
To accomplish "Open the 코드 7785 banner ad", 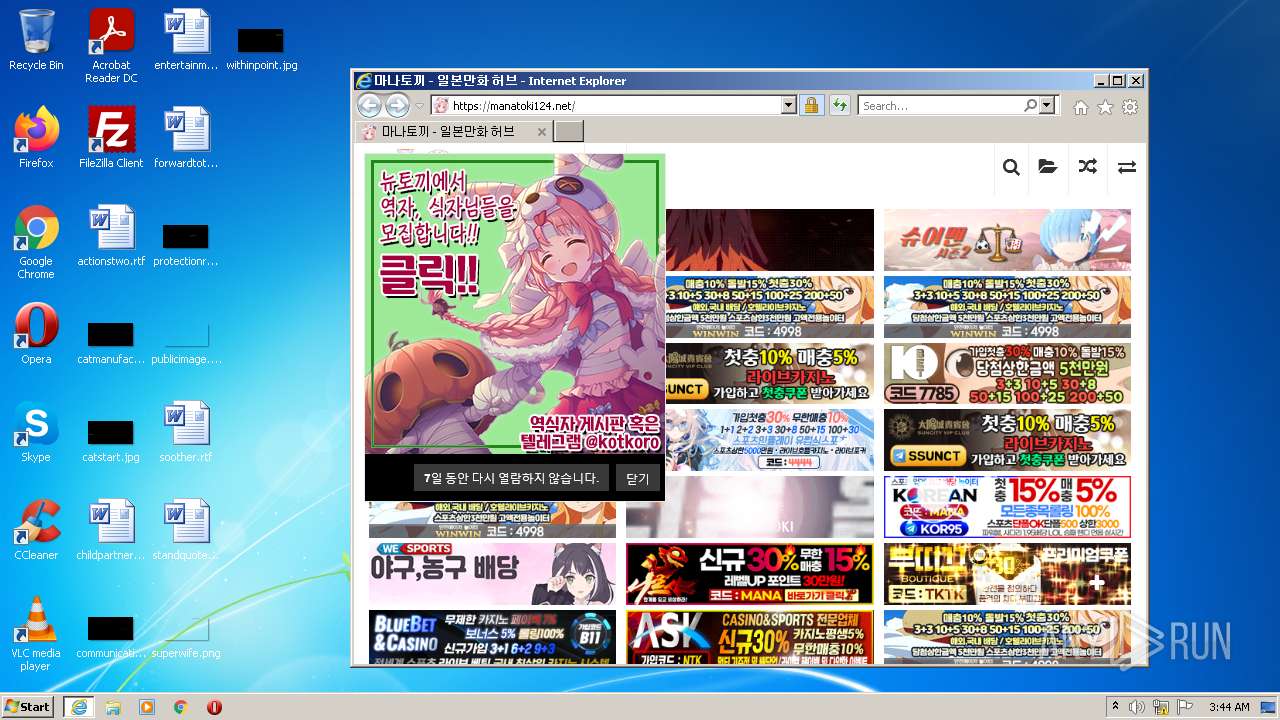I will pyautogui.click(x=1007, y=373).
